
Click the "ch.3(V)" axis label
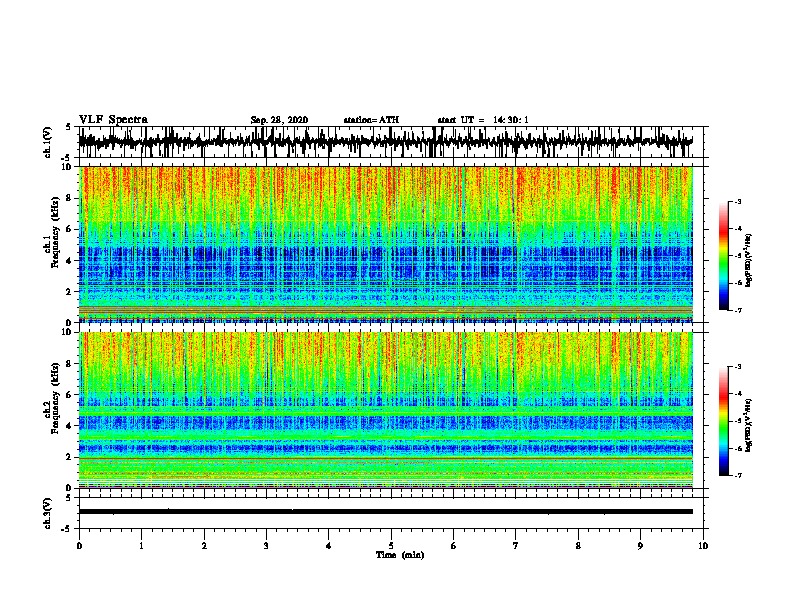(47, 513)
